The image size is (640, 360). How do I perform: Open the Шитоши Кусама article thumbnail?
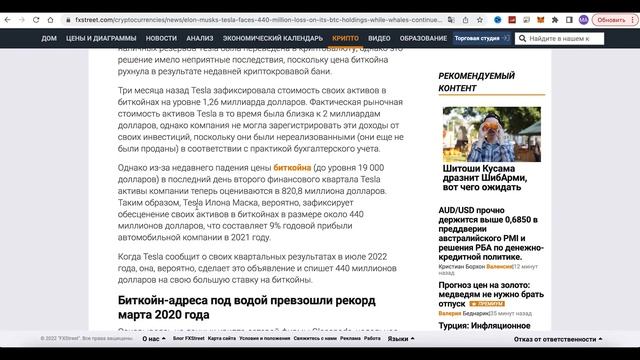492,134
